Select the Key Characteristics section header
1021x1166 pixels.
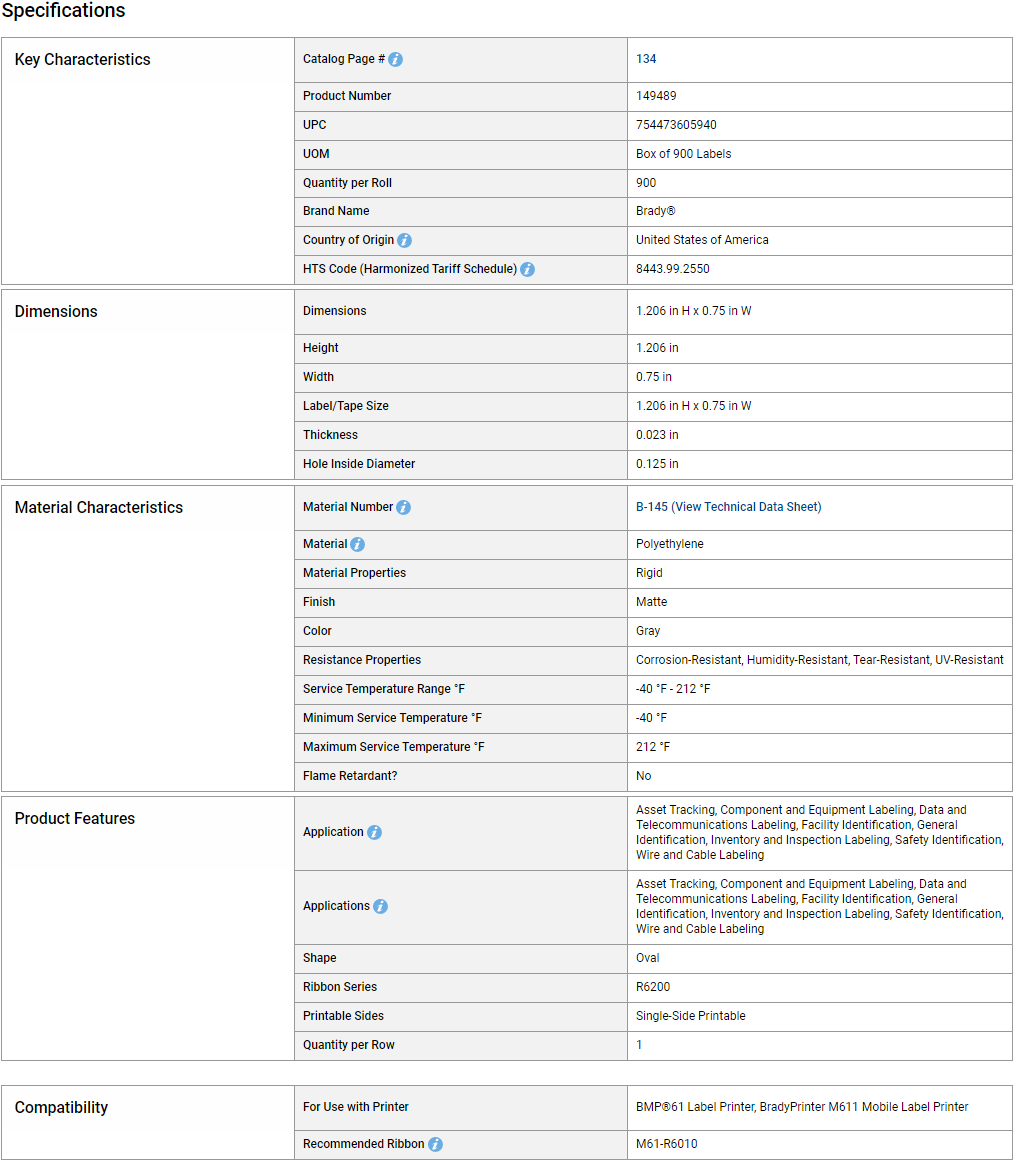point(83,59)
